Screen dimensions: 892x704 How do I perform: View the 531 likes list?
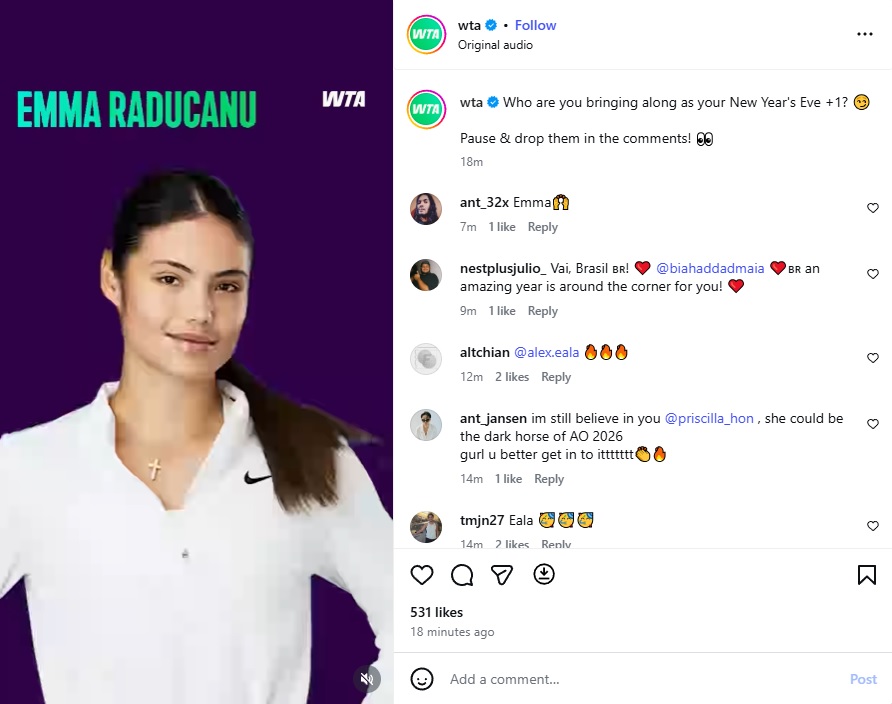(436, 612)
